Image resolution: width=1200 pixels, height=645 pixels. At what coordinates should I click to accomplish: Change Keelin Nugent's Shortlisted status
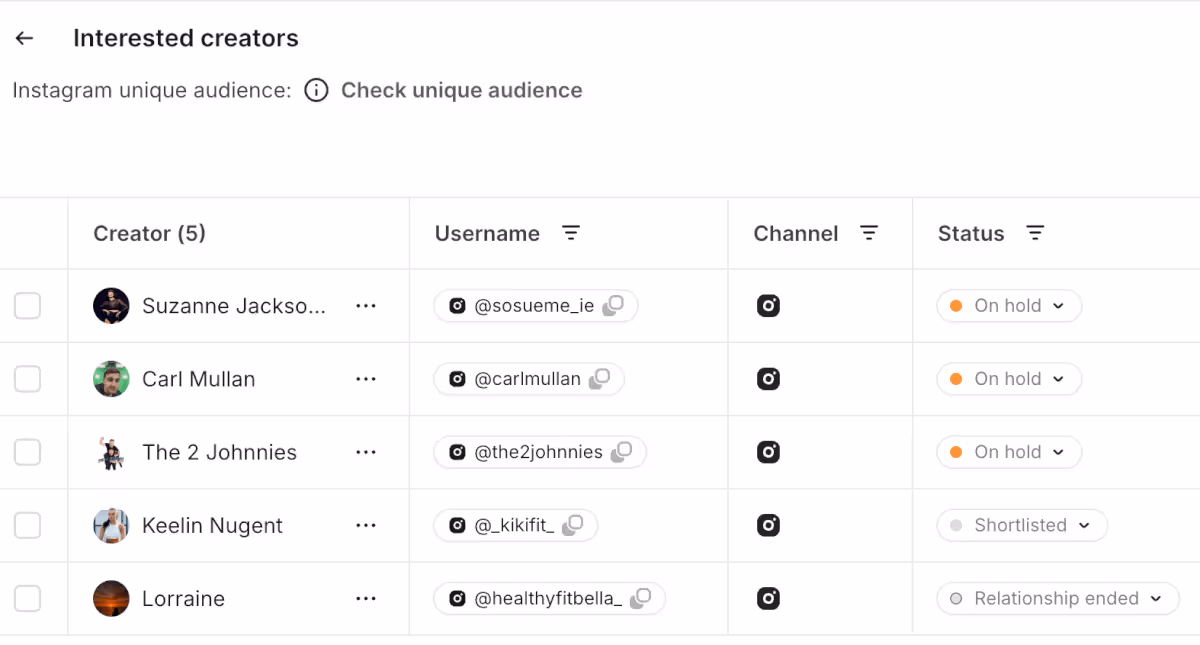tap(1021, 525)
